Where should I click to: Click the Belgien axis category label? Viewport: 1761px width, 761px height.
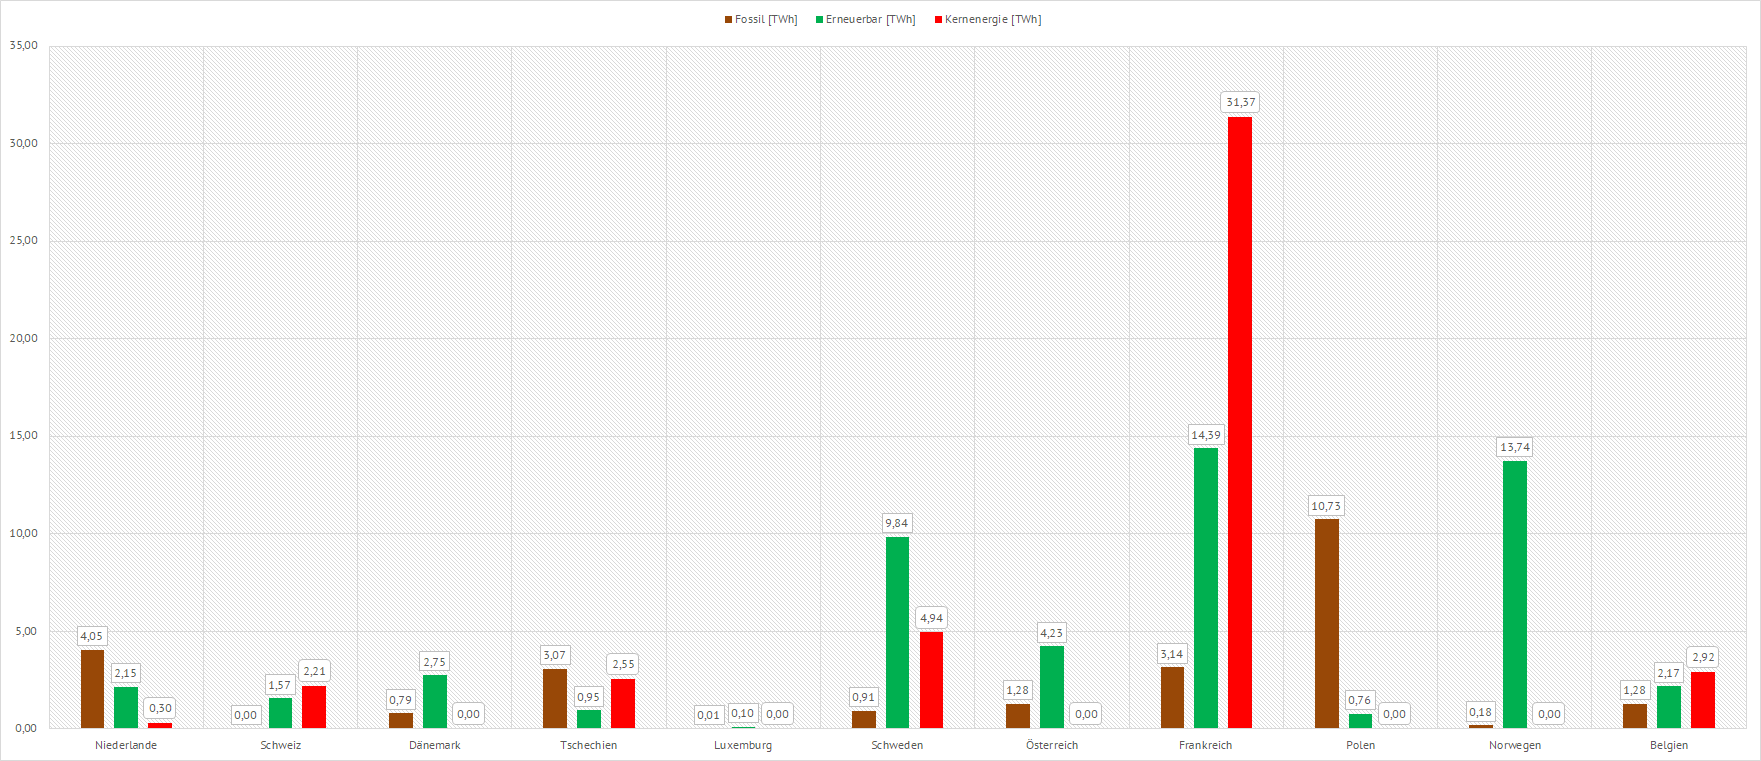[1669, 745]
